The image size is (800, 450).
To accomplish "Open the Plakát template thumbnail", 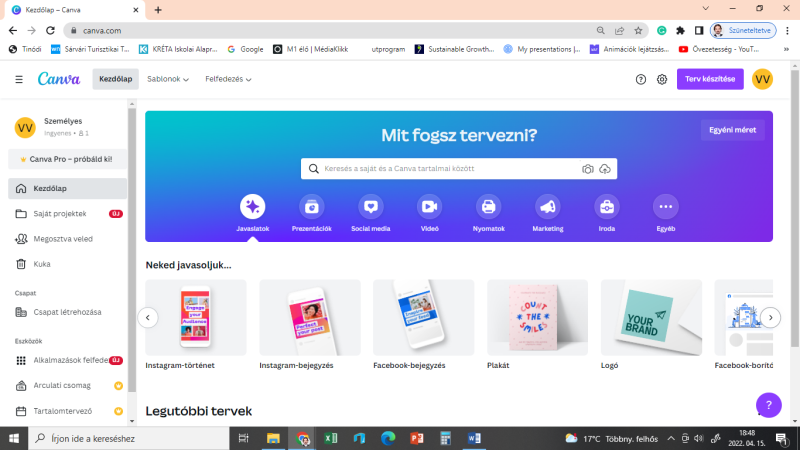I will (537, 317).
